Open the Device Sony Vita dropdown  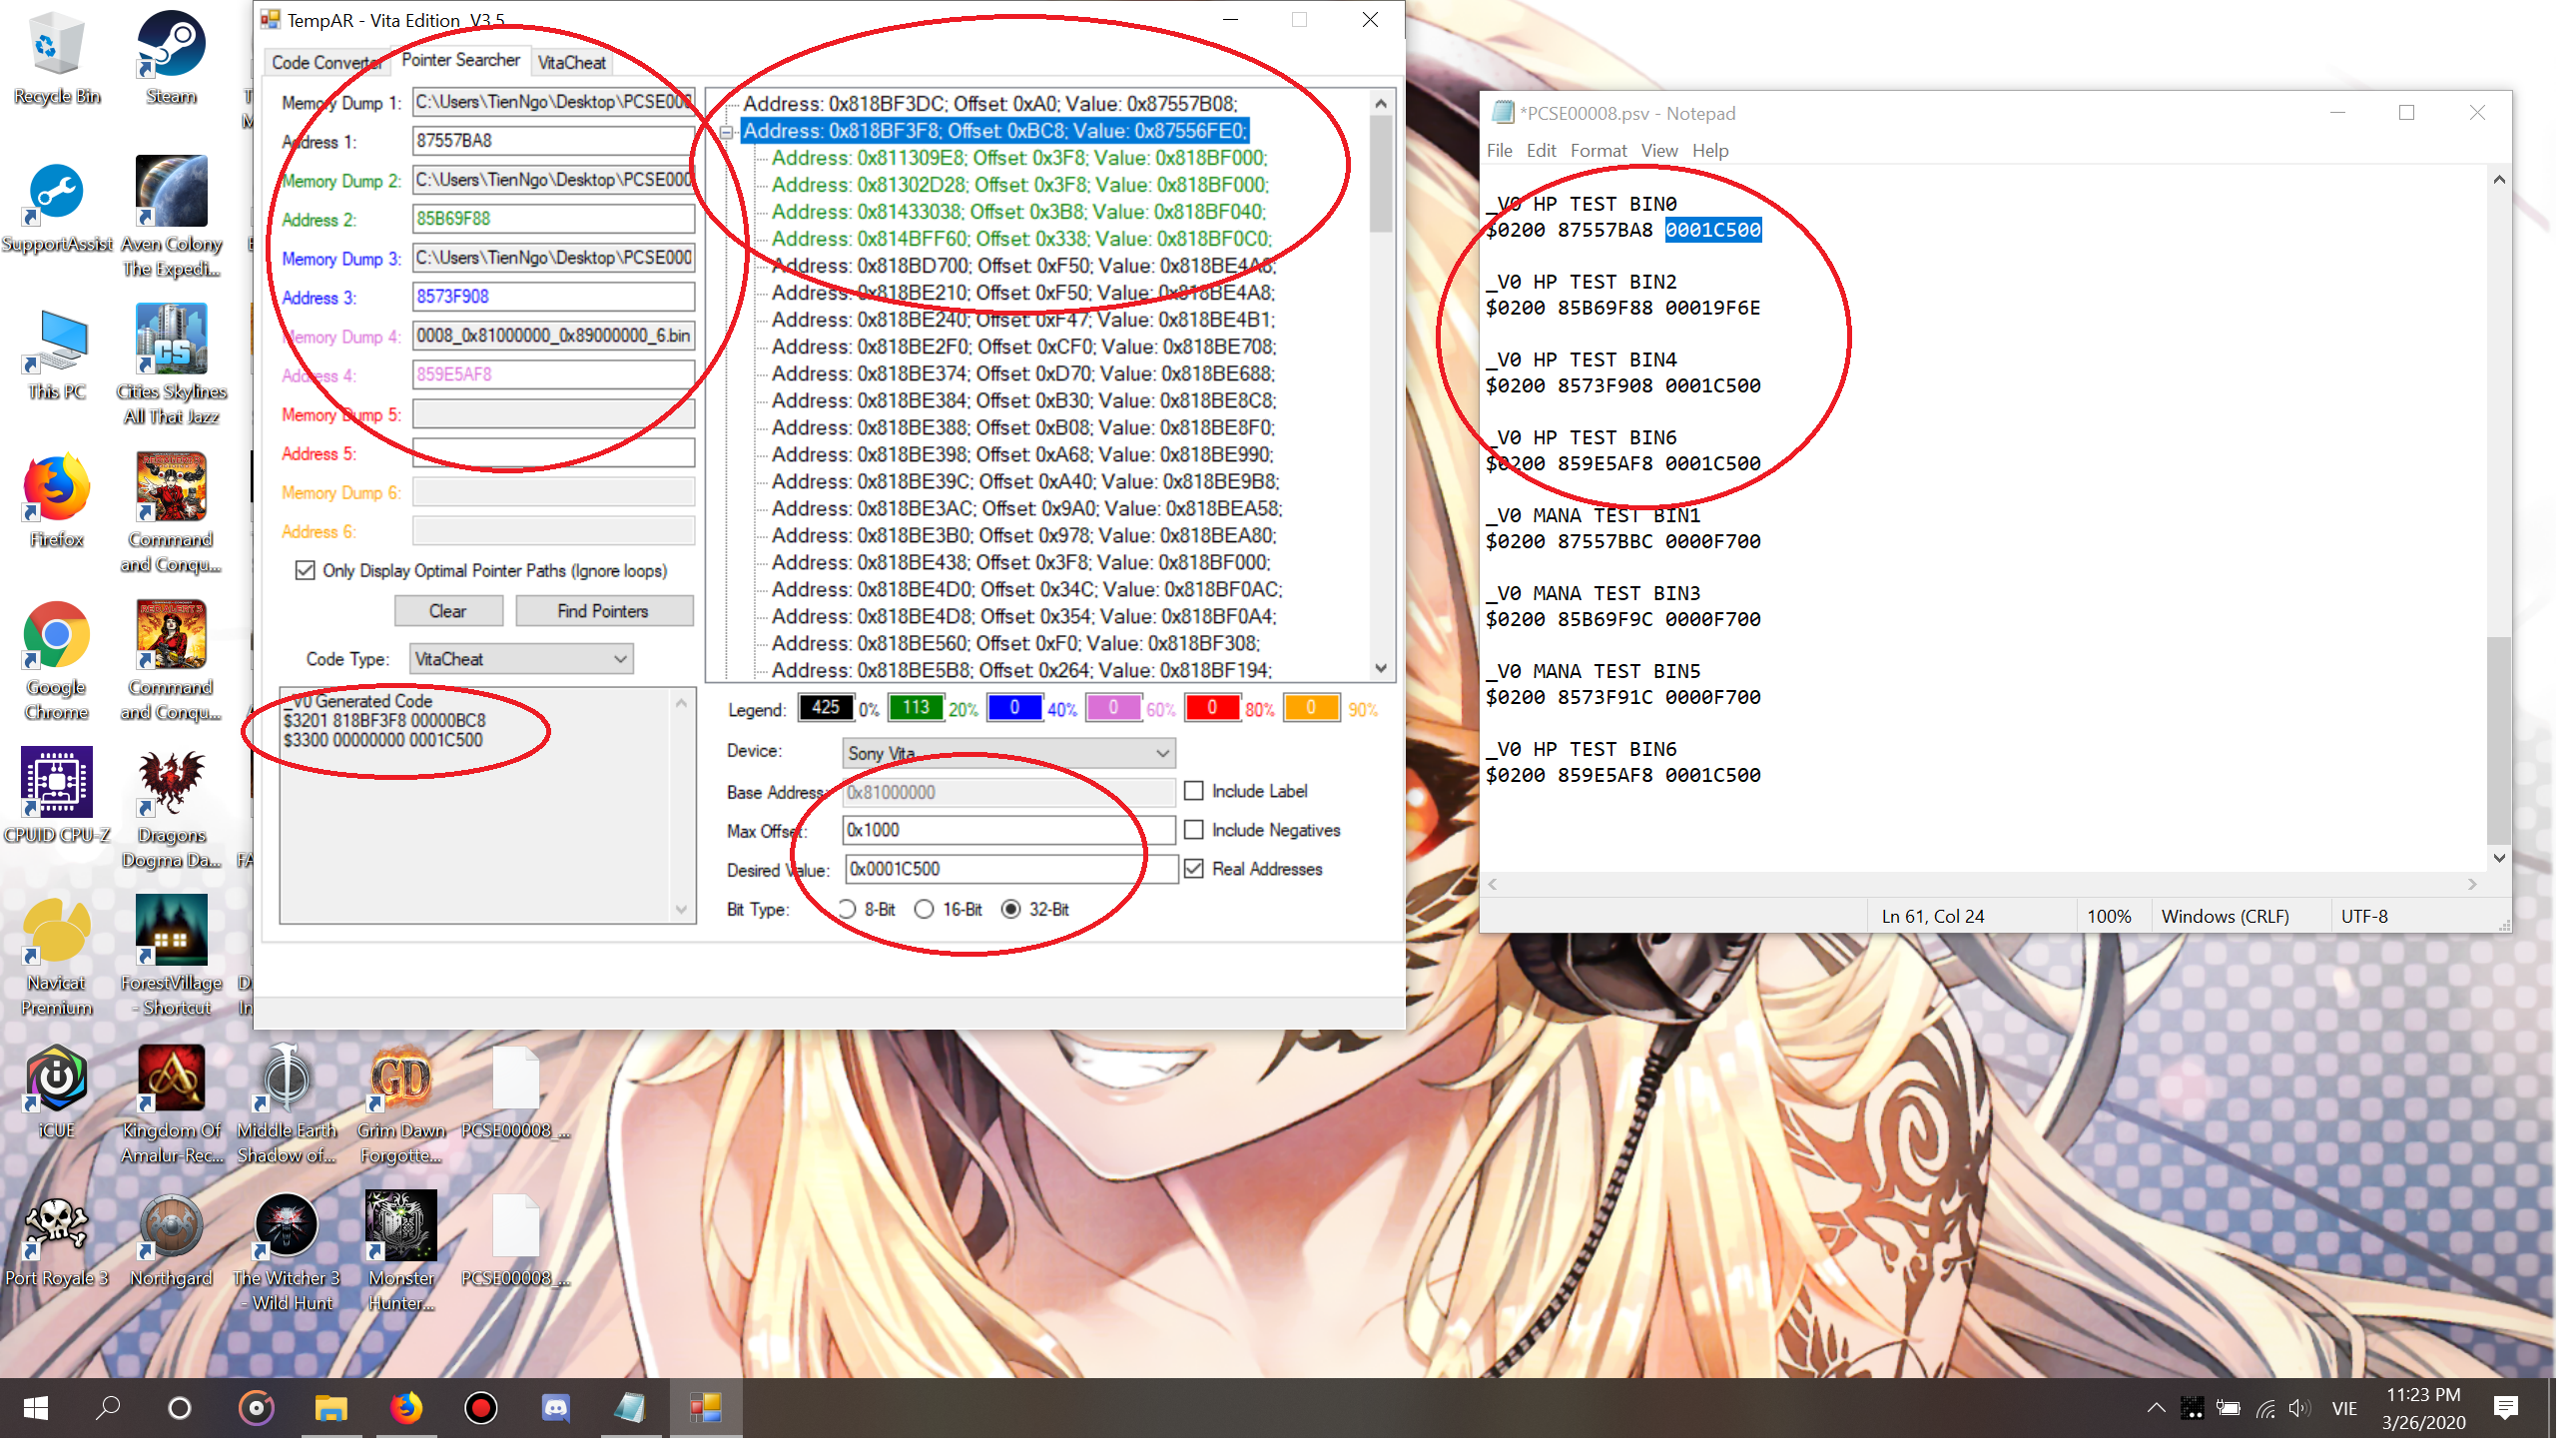[x=1009, y=753]
